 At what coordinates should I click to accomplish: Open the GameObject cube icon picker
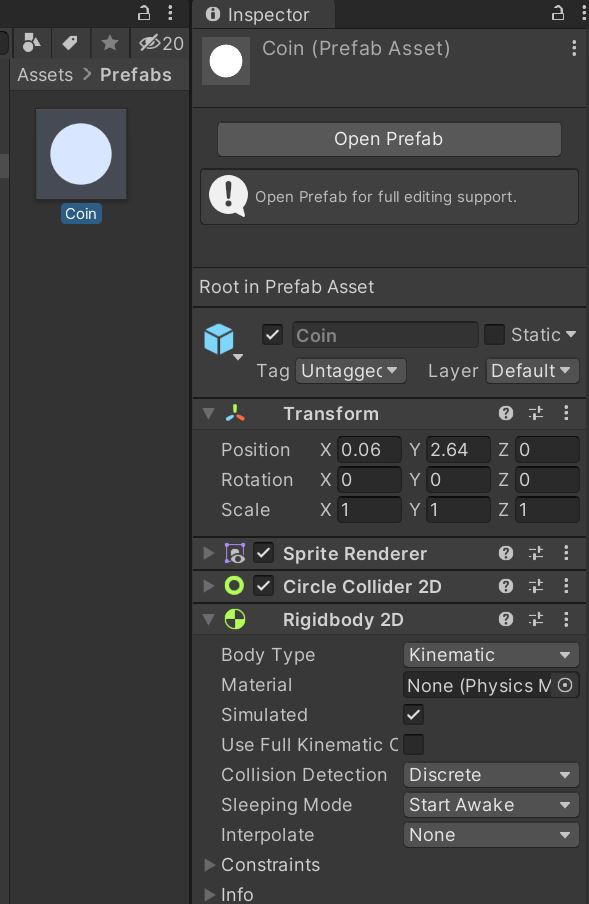pyautogui.click(x=222, y=341)
